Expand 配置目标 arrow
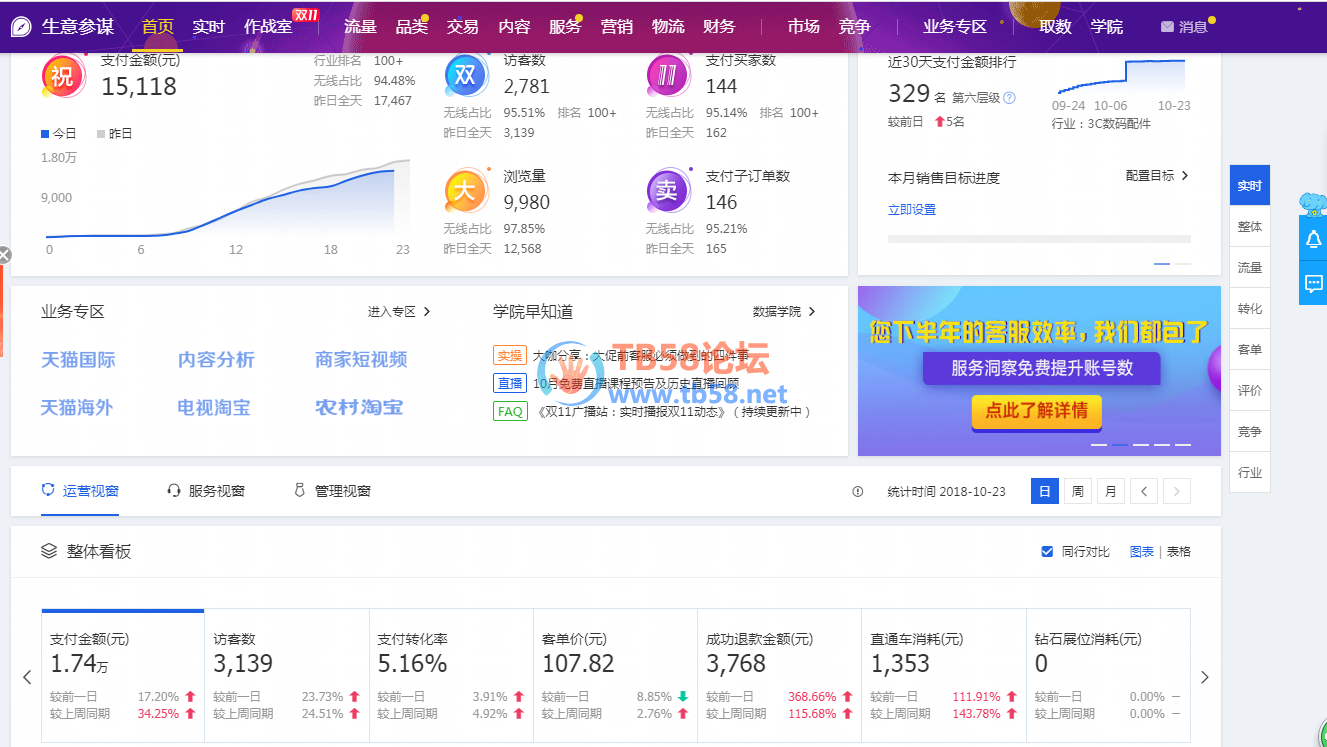 (x=1185, y=176)
